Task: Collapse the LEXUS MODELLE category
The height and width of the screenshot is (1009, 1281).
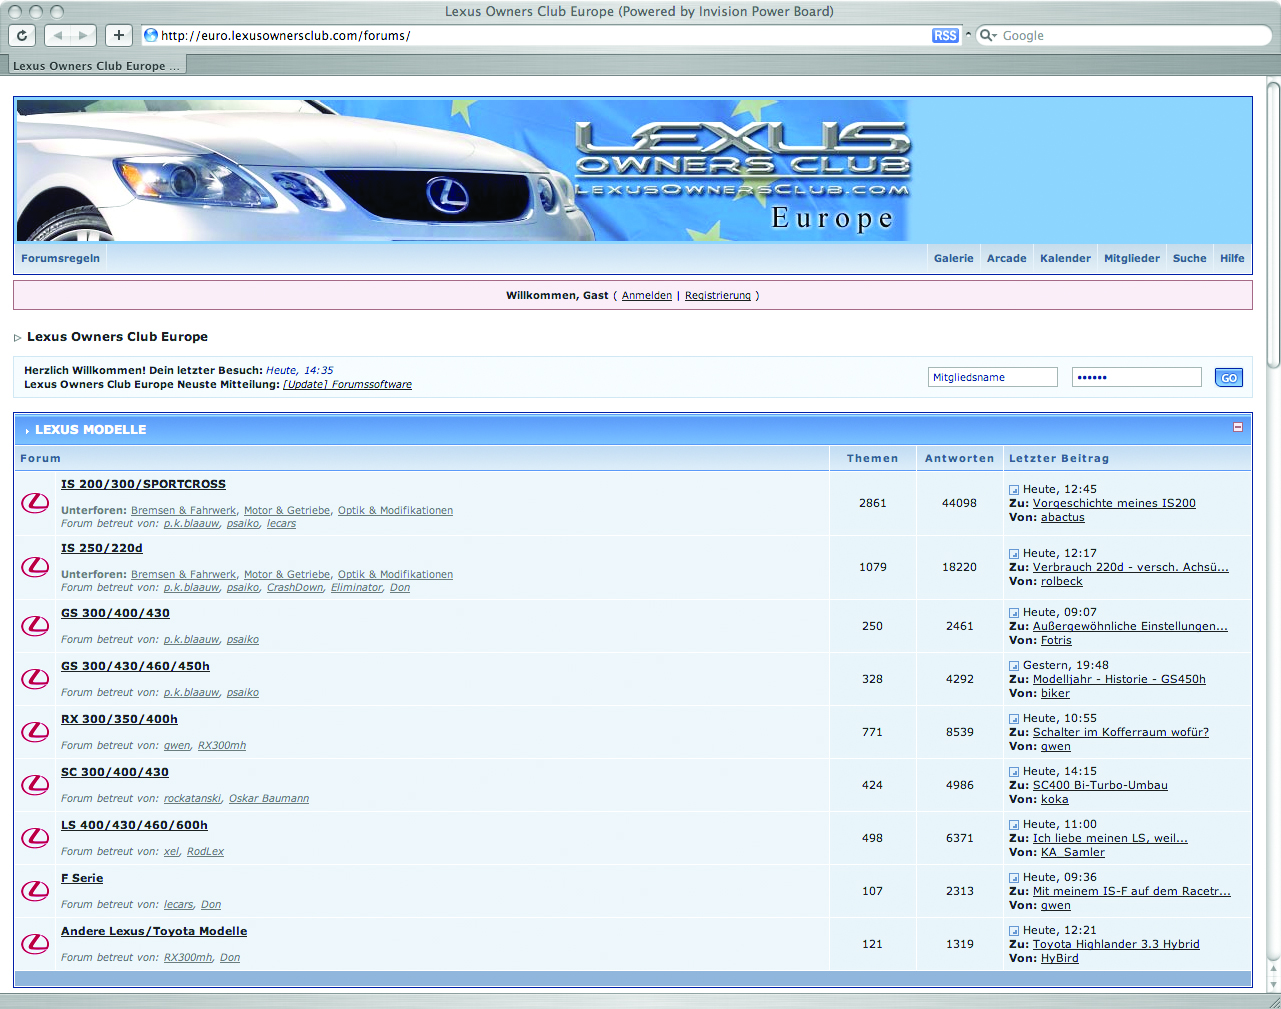Action: tap(1238, 427)
